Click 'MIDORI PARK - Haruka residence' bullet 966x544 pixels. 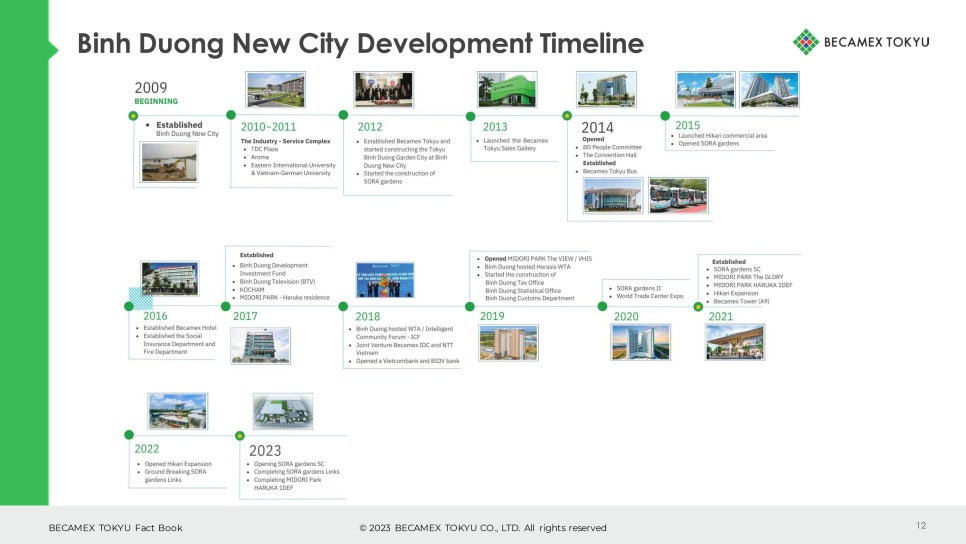tap(285, 298)
